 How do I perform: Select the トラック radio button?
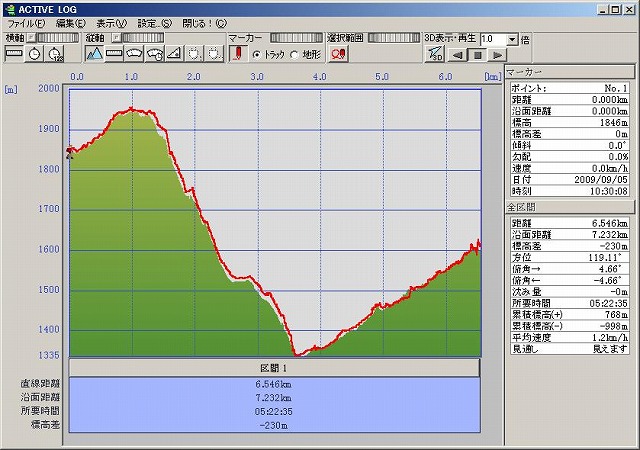pyautogui.click(x=257, y=54)
